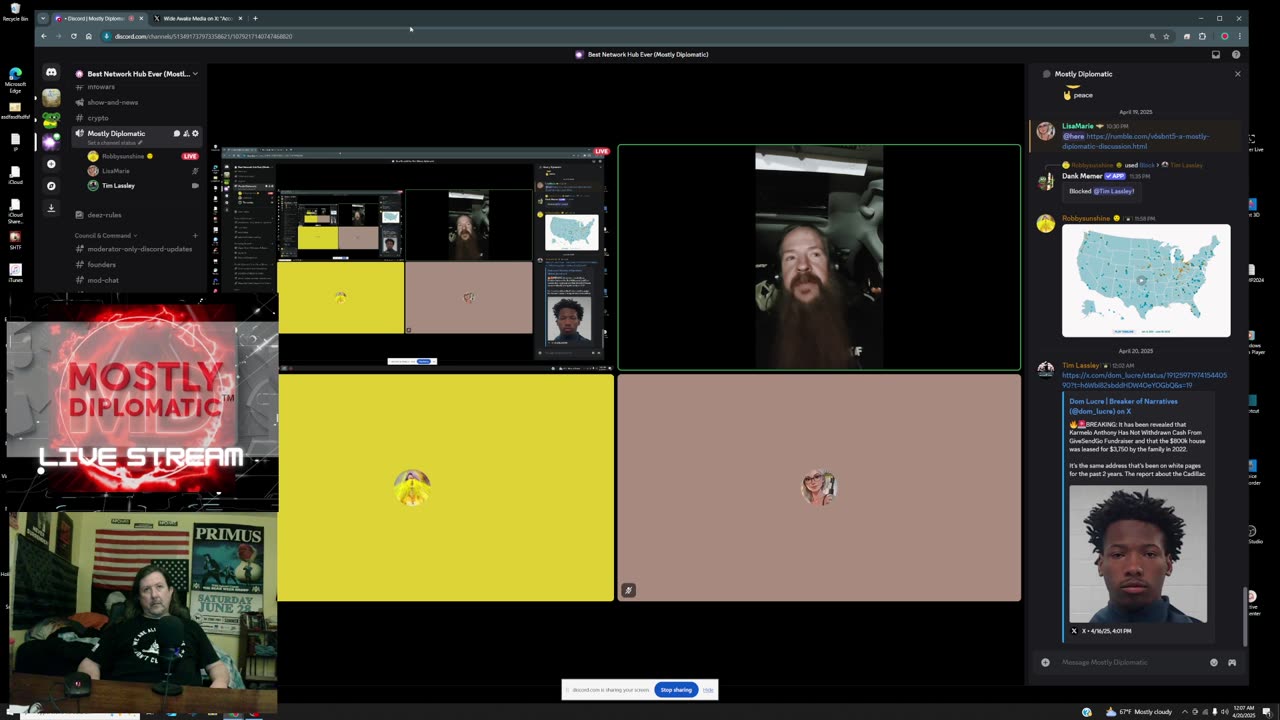The height and width of the screenshot is (720, 1280).
Task: Open Discover servers compass icon
Action: (51, 185)
